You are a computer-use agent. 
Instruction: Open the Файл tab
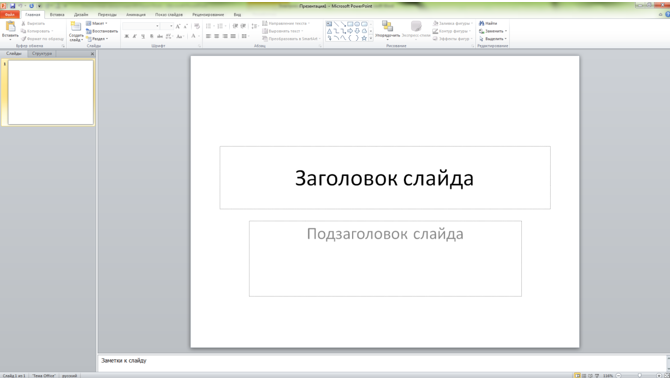tap(10, 15)
